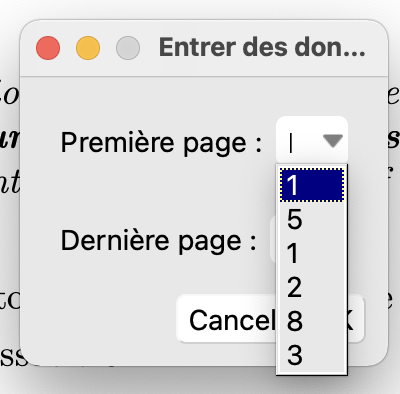Collapse the Première page dropdown arrow
400x394 pixels.
click(333, 141)
